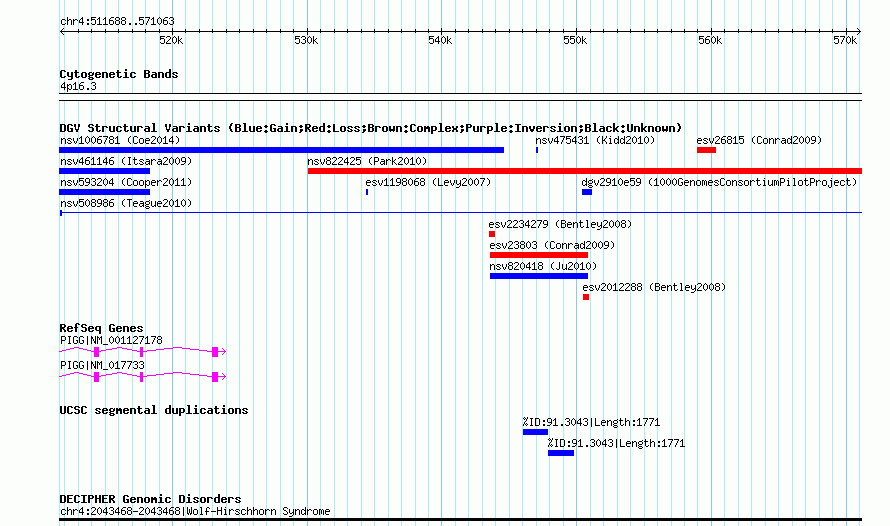Open the esv2012288 (Bentley2008) label

[654, 287]
